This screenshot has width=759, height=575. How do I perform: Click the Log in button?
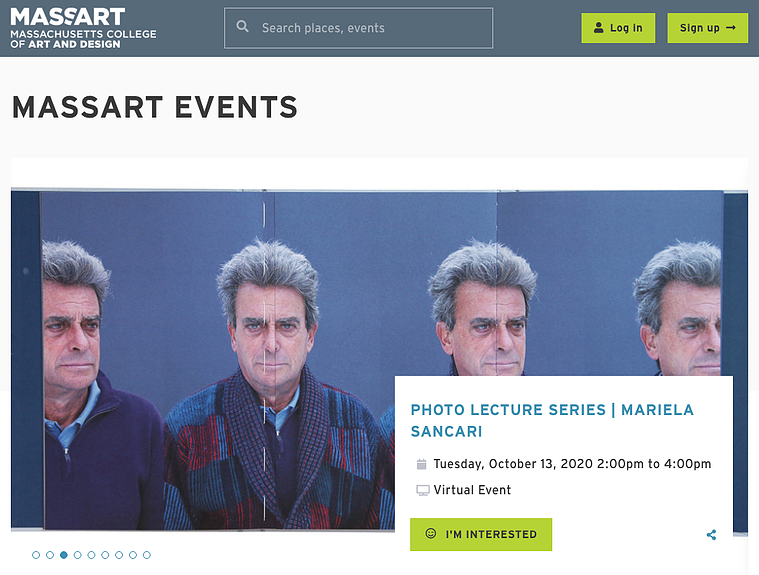click(x=618, y=28)
